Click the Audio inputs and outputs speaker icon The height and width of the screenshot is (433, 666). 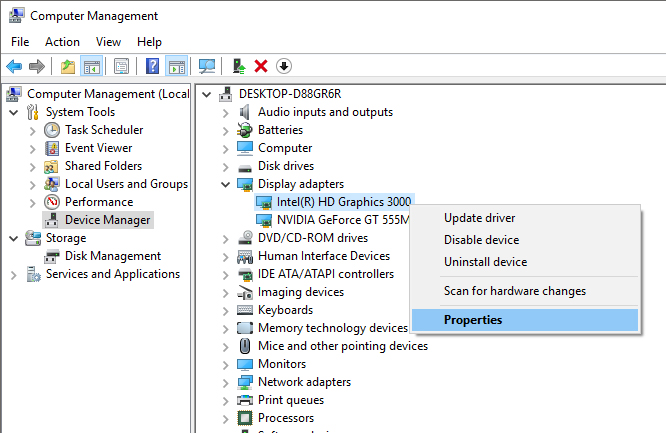[245, 112]
